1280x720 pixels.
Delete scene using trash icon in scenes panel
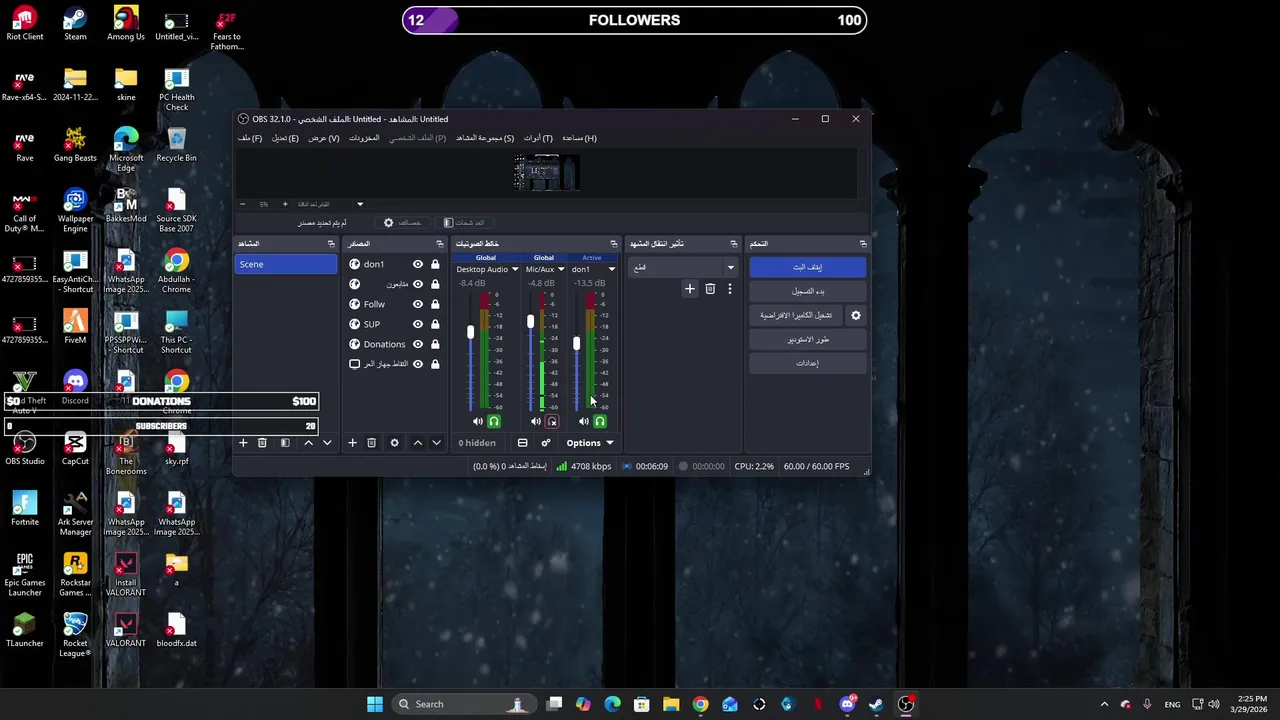[x=262, y=443]
